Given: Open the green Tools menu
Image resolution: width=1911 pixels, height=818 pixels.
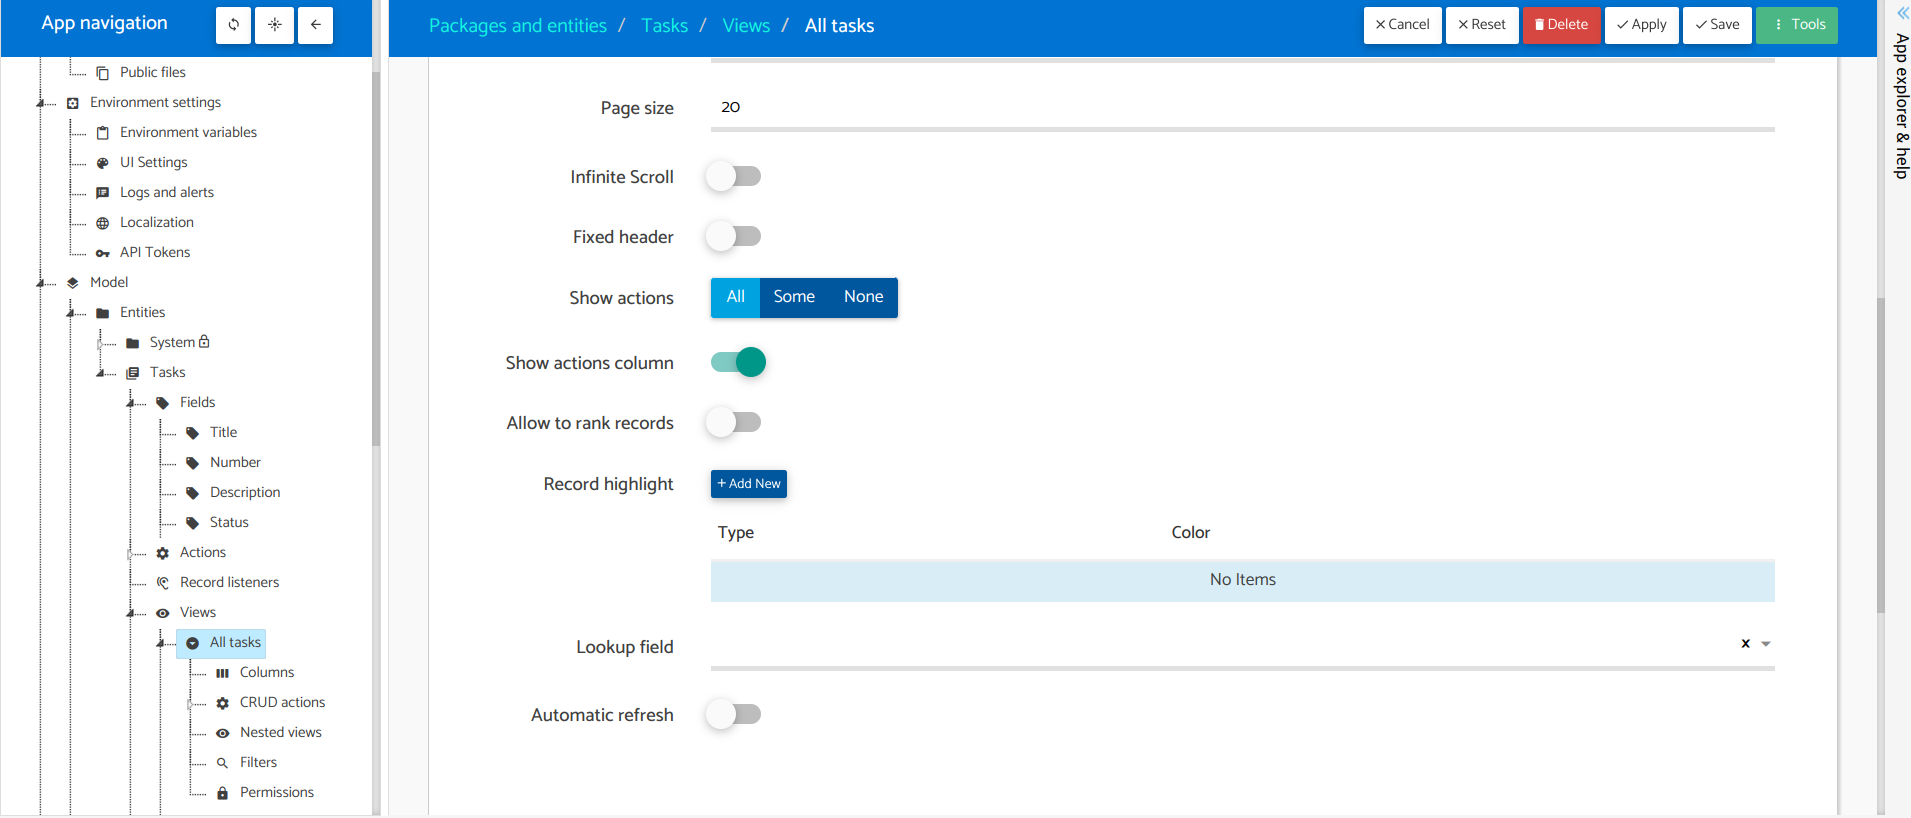Looking at the screenshot, I should click(x=1797, y=25).
